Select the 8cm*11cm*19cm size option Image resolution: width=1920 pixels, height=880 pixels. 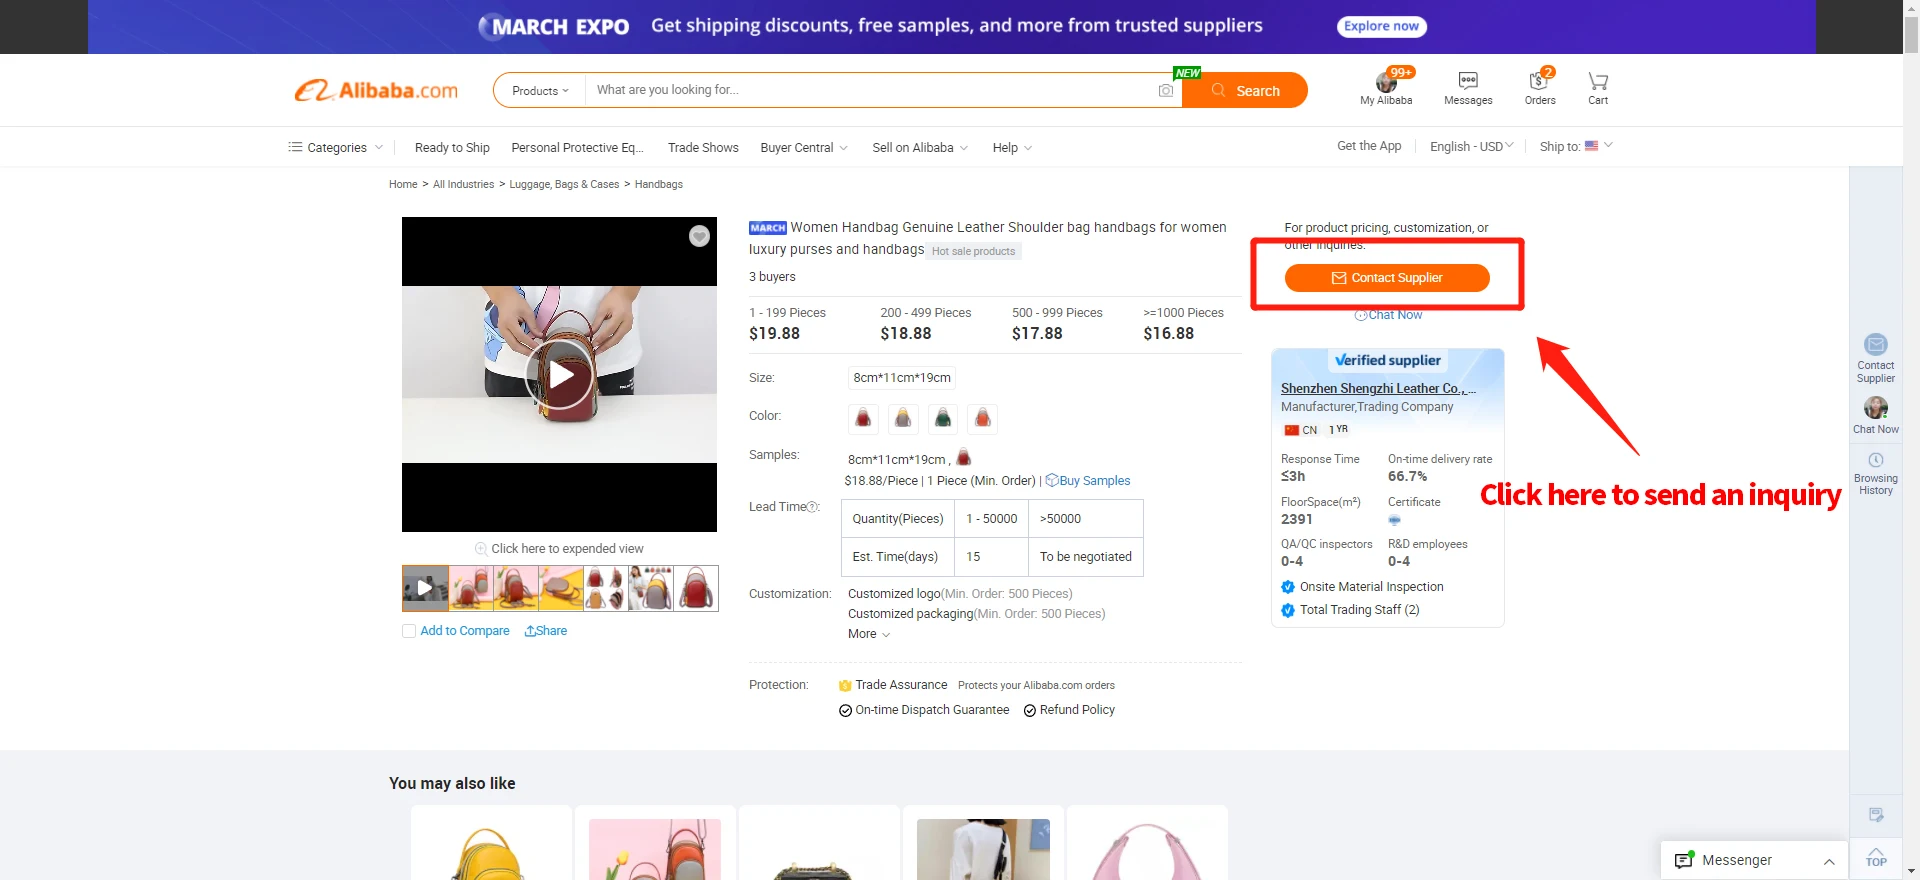pos(902,378)
